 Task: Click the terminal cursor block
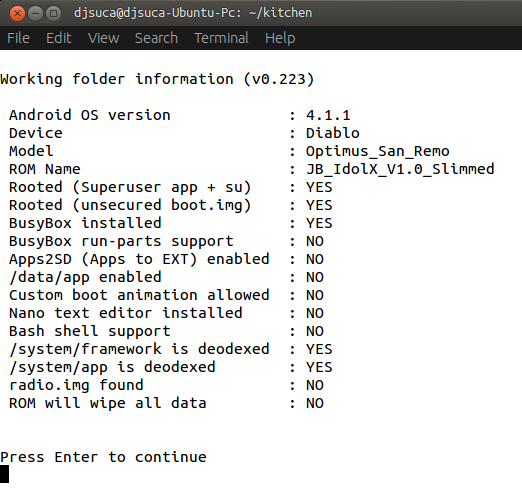click(x=4, y=474)
